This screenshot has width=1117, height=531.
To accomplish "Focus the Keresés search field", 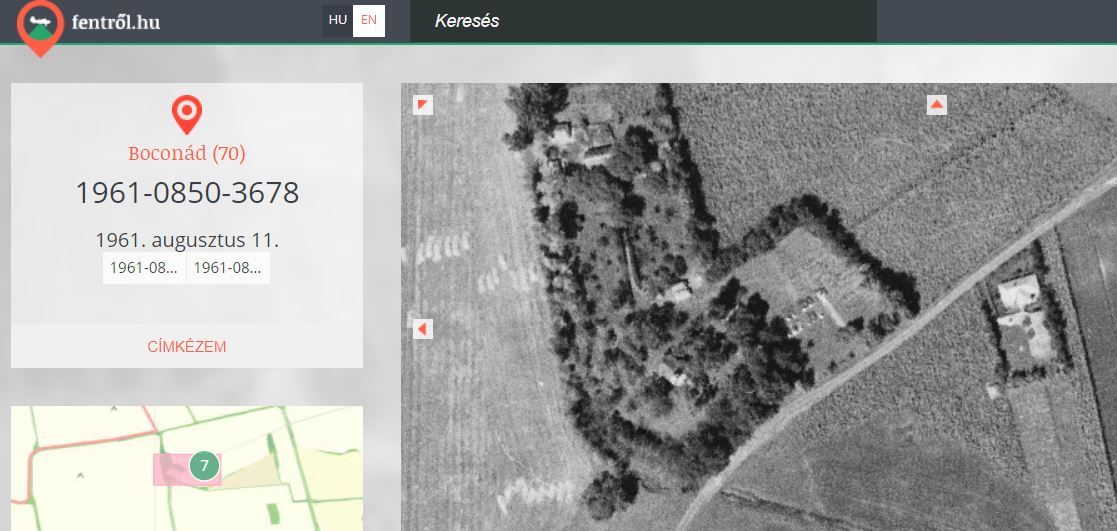I will coord(643,21).
